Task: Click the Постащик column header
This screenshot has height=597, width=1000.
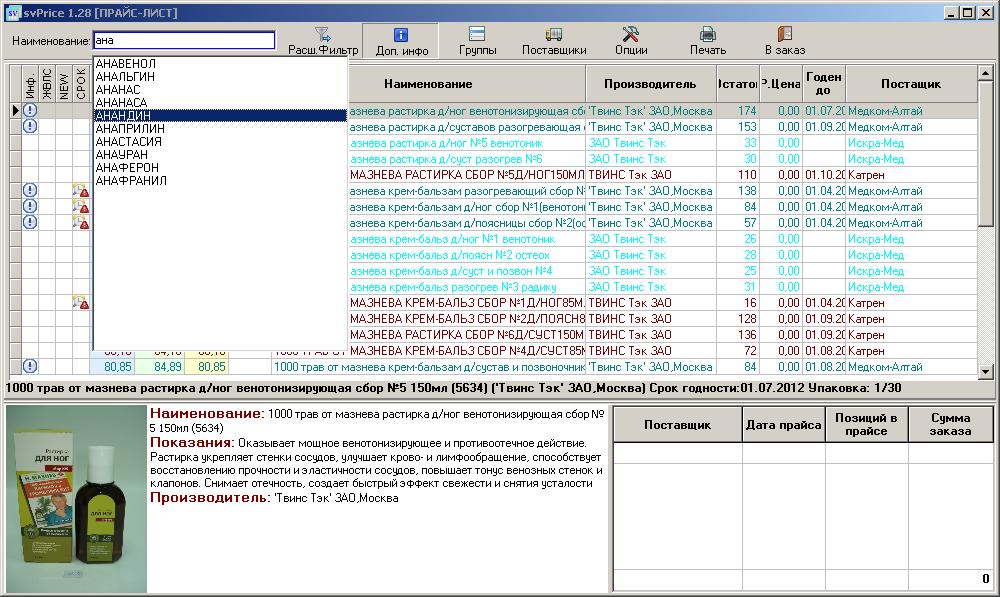Action: (x=910, y=85)
